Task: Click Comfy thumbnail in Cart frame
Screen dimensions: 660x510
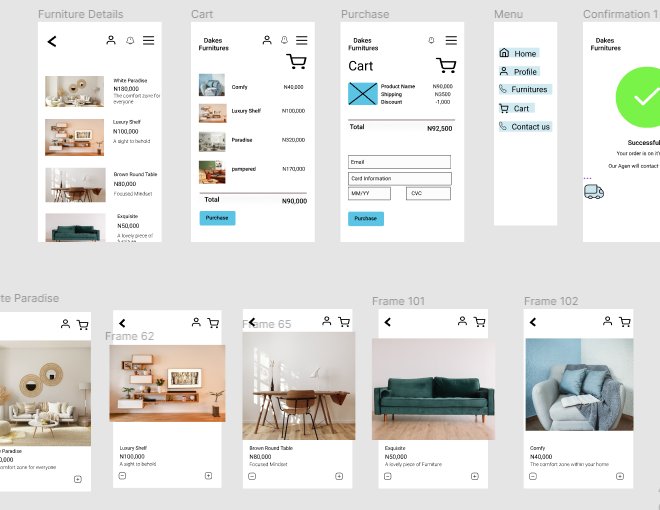Action: point(212,85)
